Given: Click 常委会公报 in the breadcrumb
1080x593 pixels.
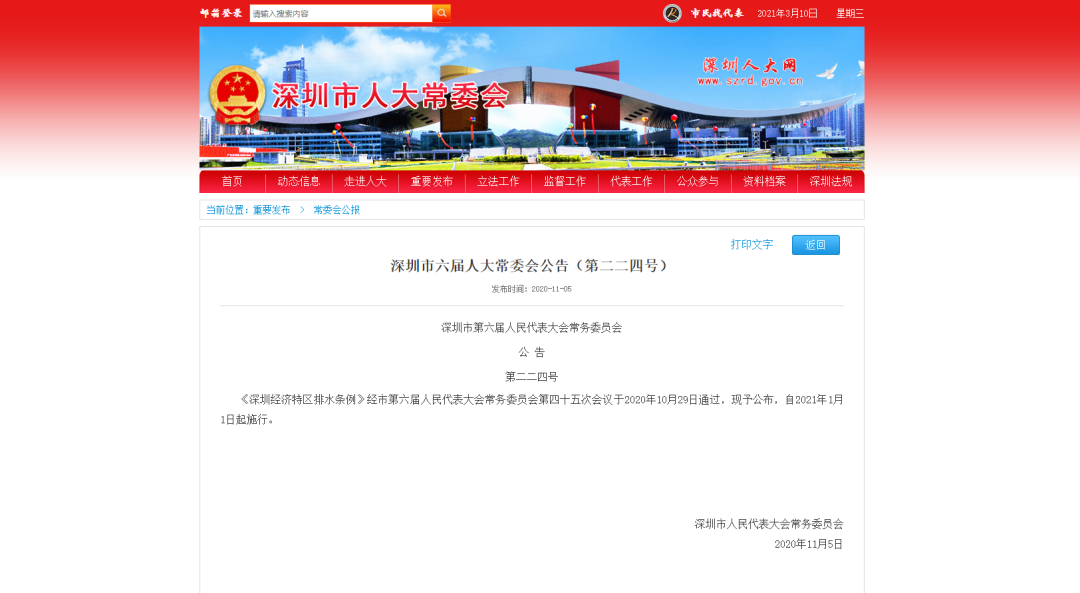Looking at the screenshot, I should [336, 210].
